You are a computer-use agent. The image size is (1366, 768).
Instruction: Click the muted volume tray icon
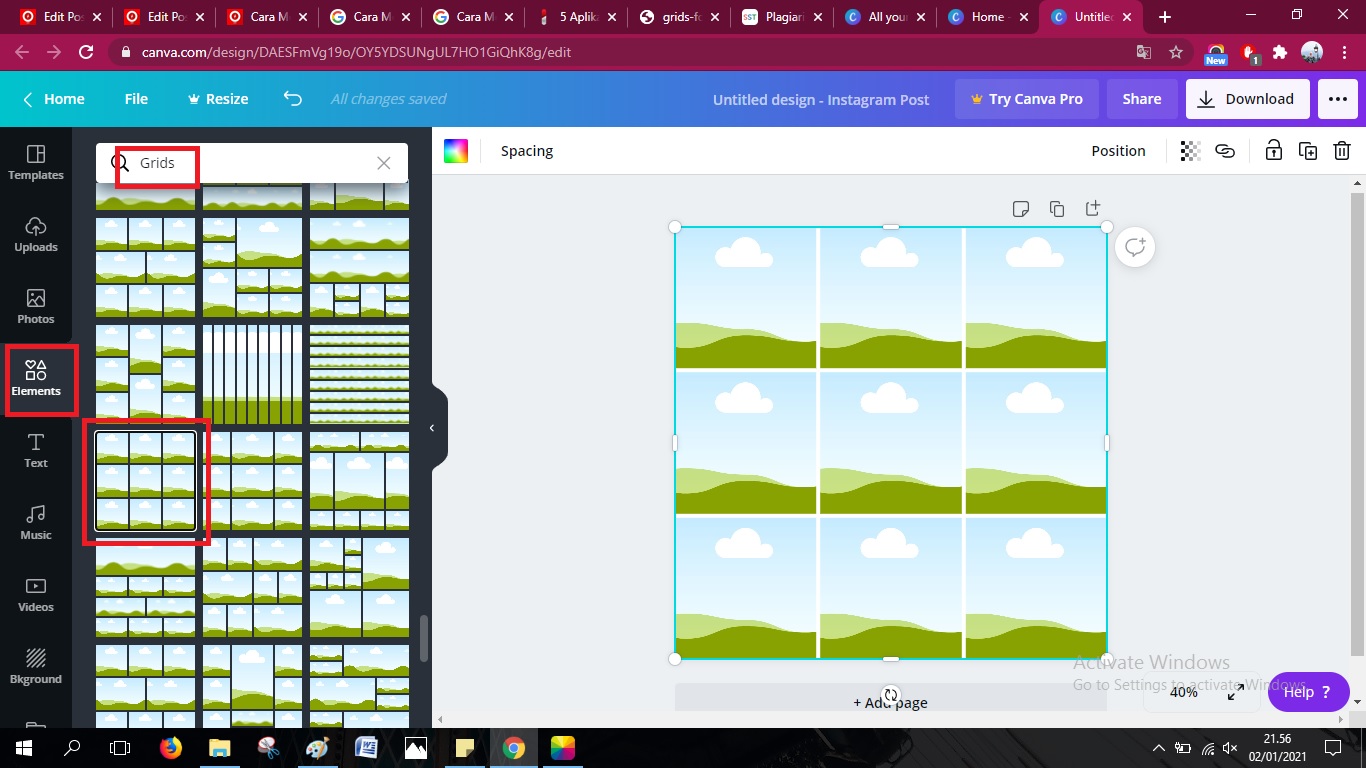click(x=1230, y=748)
